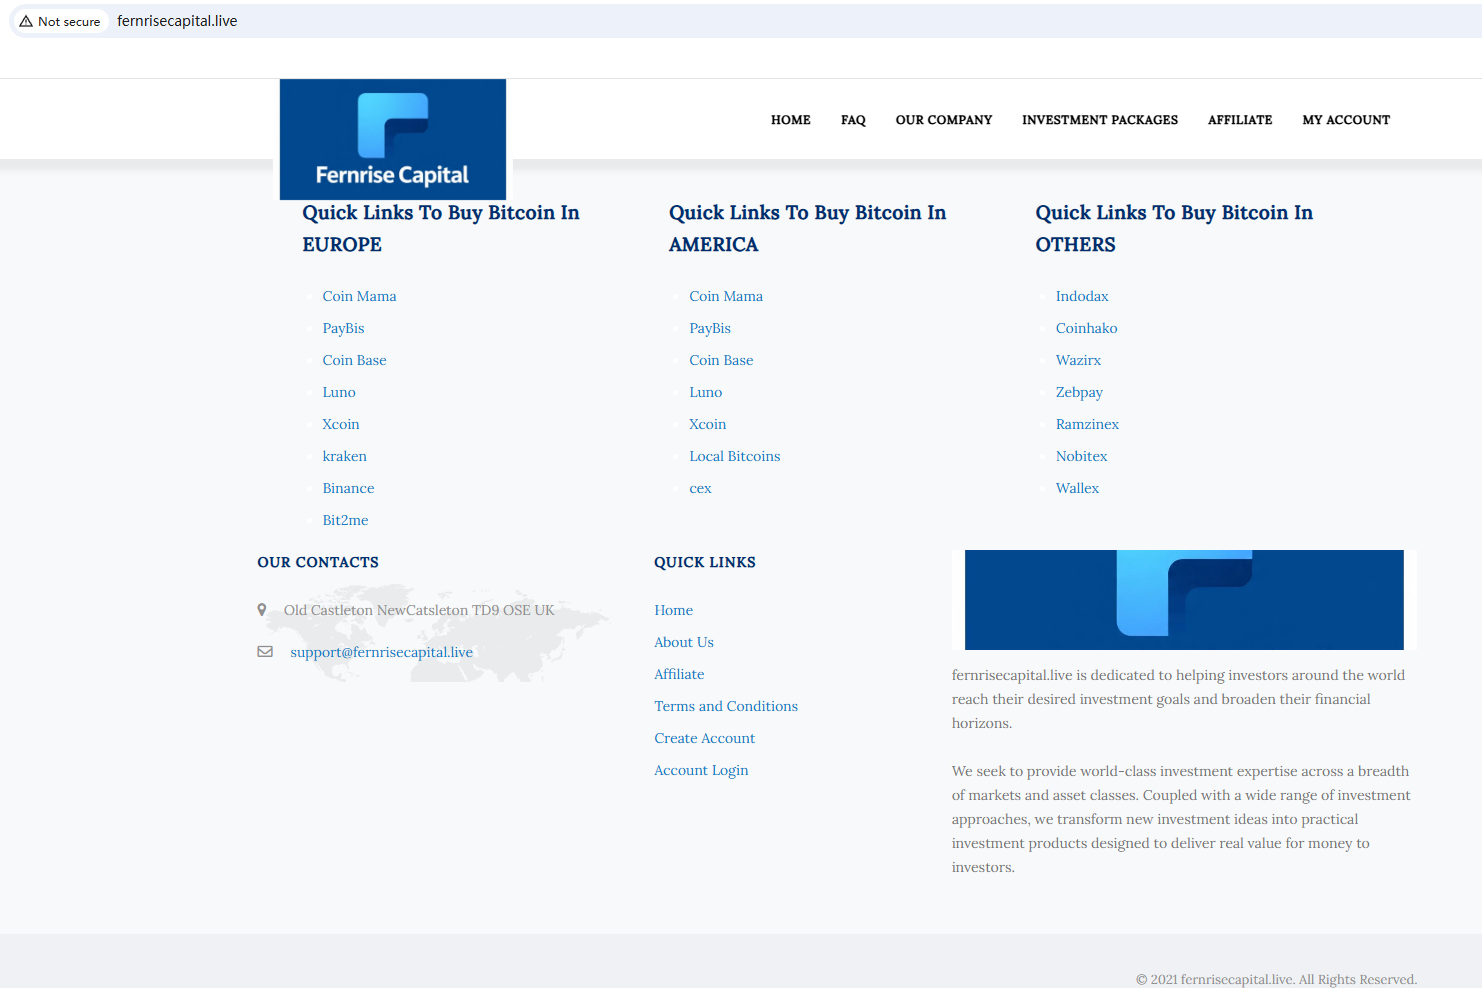1482x988 pixels.
Task: Click the support email address link
Action: [381, 652]
